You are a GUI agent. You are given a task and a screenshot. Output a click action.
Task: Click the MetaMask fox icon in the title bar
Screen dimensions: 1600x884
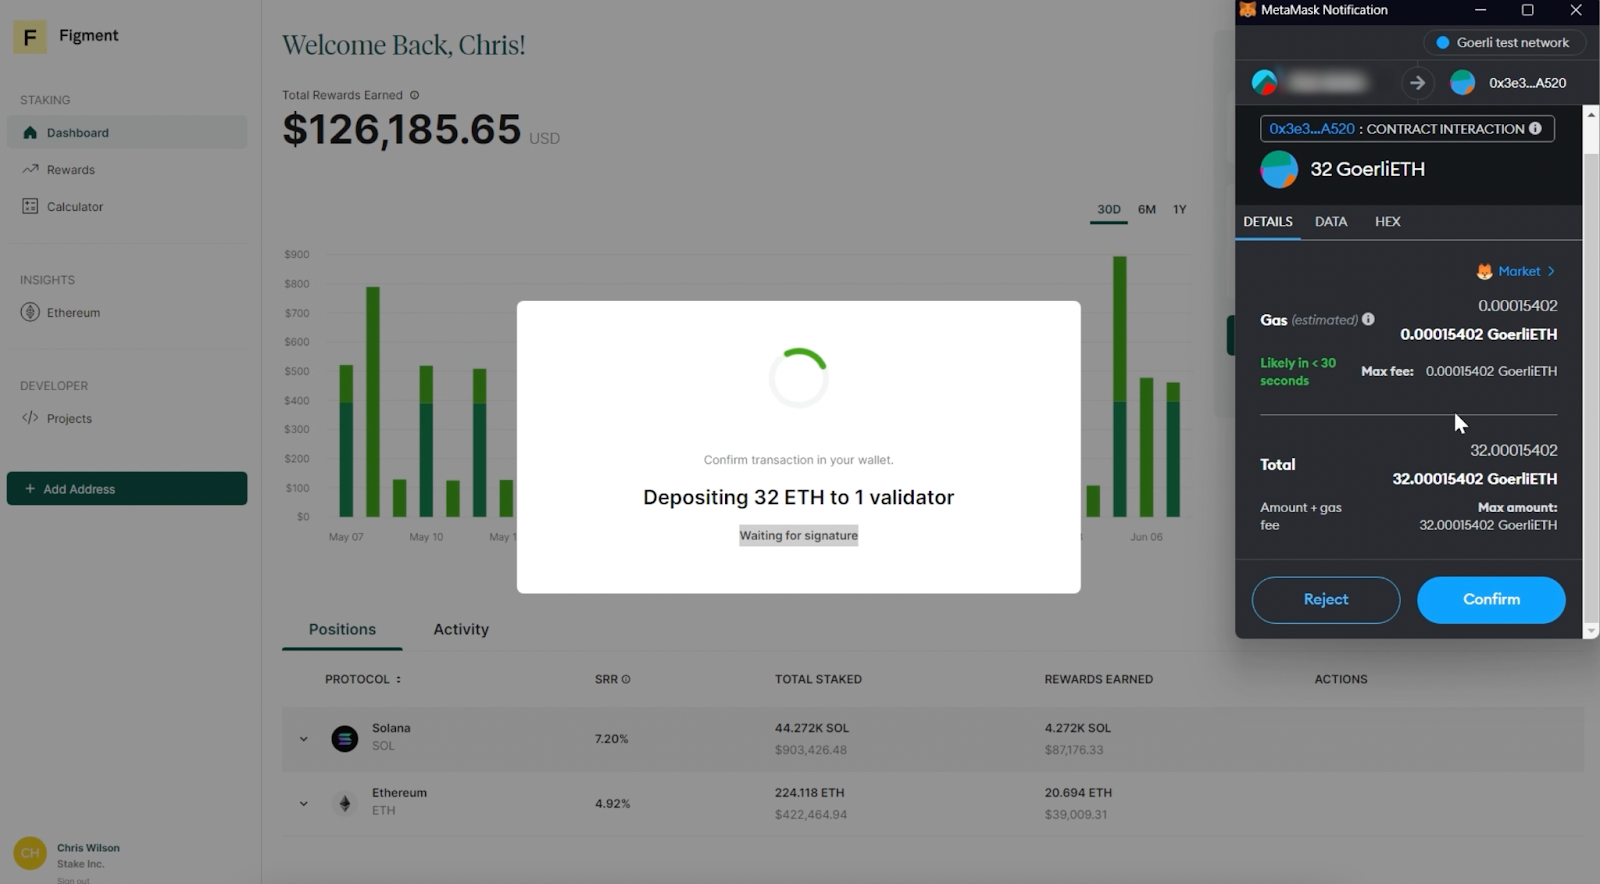(1248, 10)
